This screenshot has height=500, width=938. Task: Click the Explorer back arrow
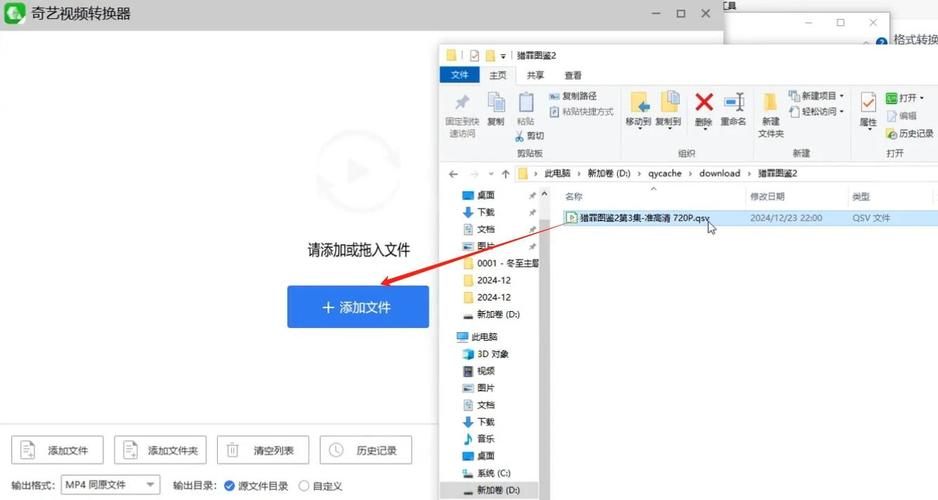(453, 174)
